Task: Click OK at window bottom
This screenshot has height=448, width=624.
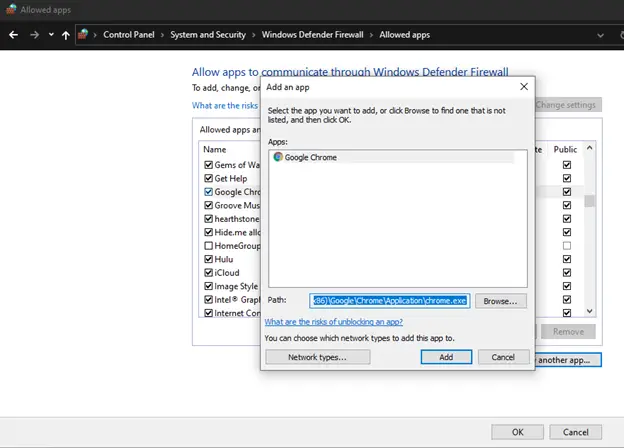Action: pyautogui.click(x=517, y=432)
